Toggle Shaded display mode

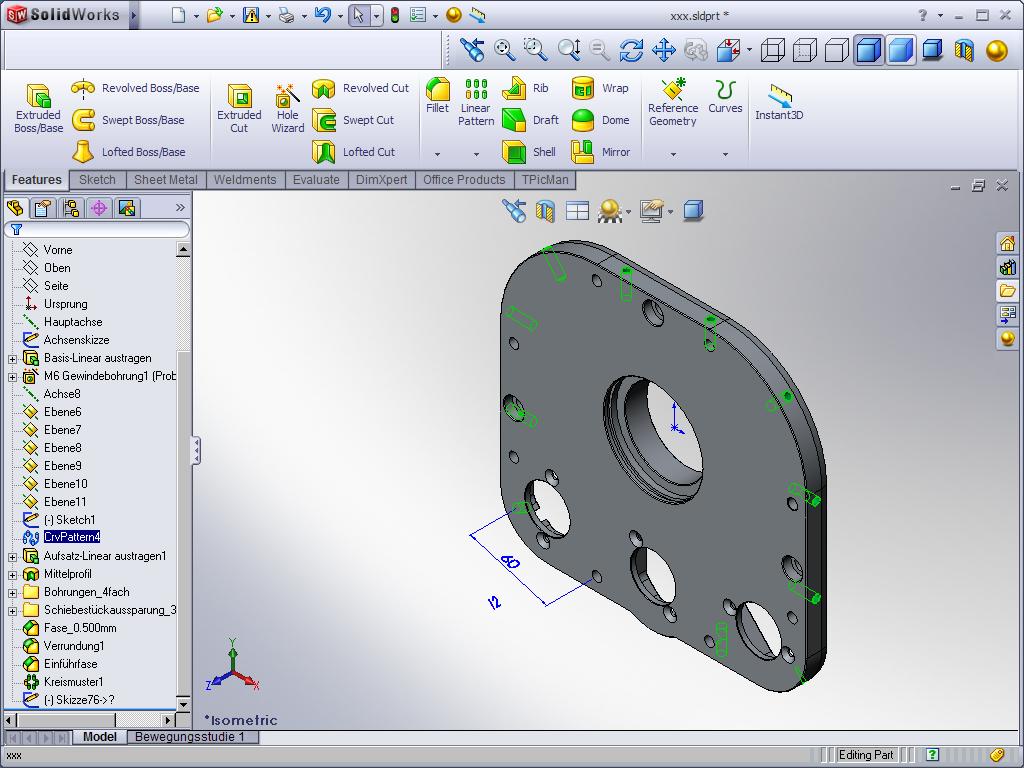click(x=901, y=50)
